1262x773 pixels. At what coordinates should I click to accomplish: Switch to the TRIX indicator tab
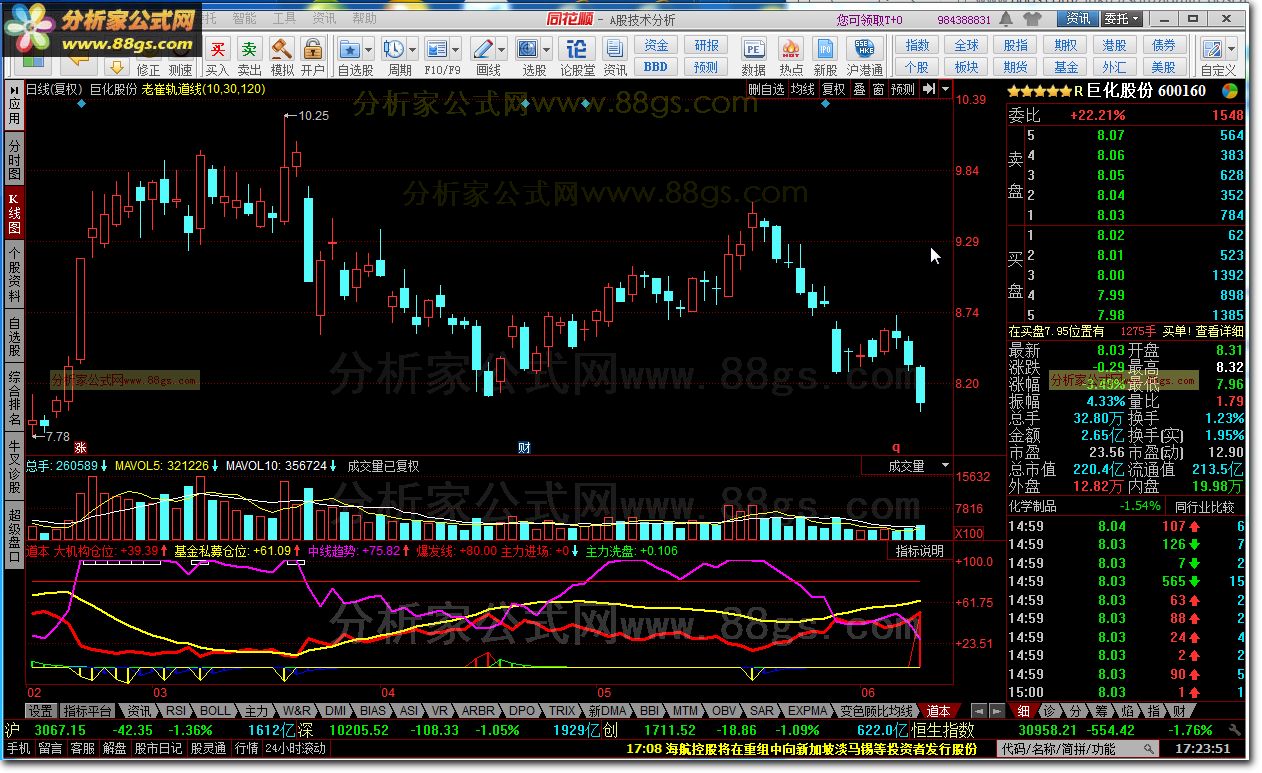(562, 711)
